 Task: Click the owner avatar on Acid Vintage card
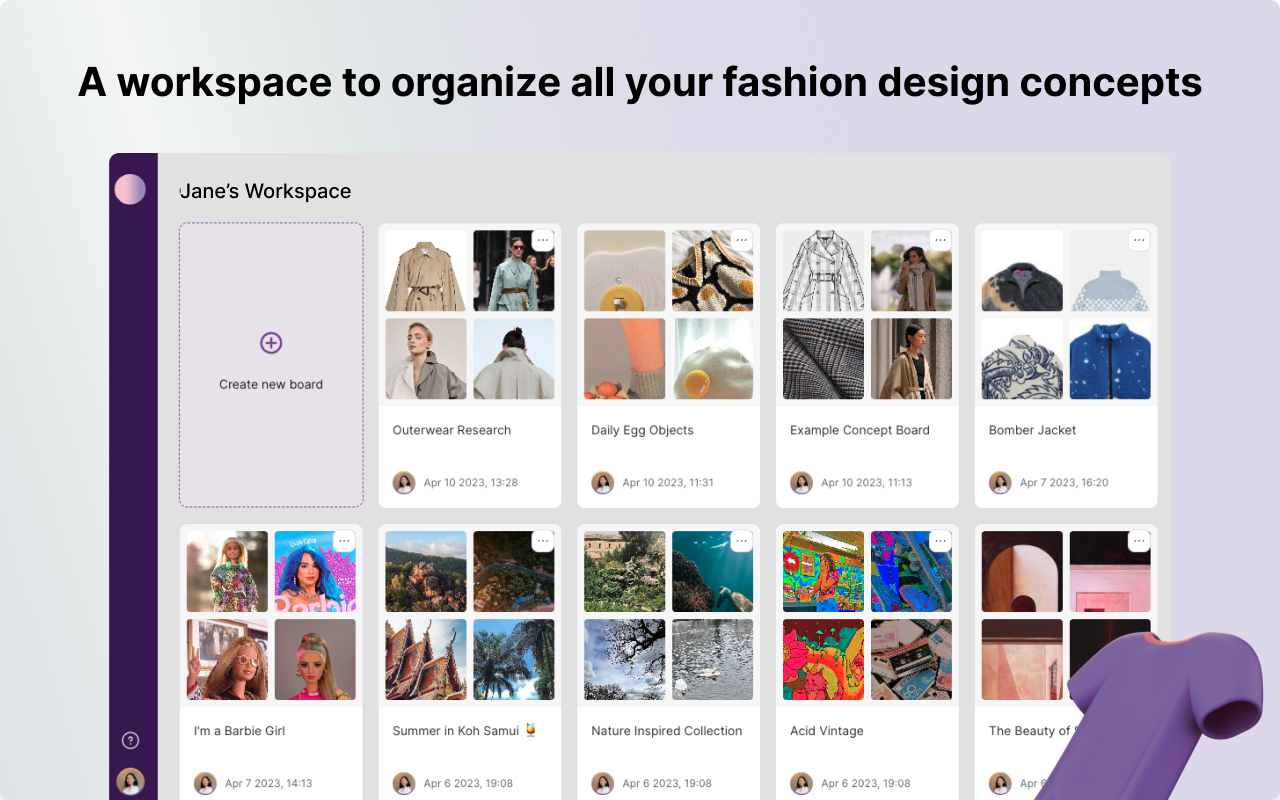[x=801, y=783]
